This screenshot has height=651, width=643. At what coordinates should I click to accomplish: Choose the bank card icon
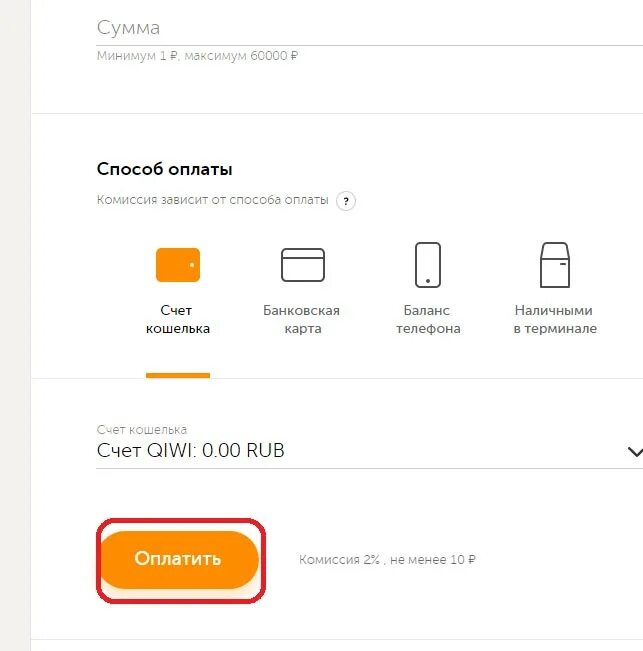(302, 265)
